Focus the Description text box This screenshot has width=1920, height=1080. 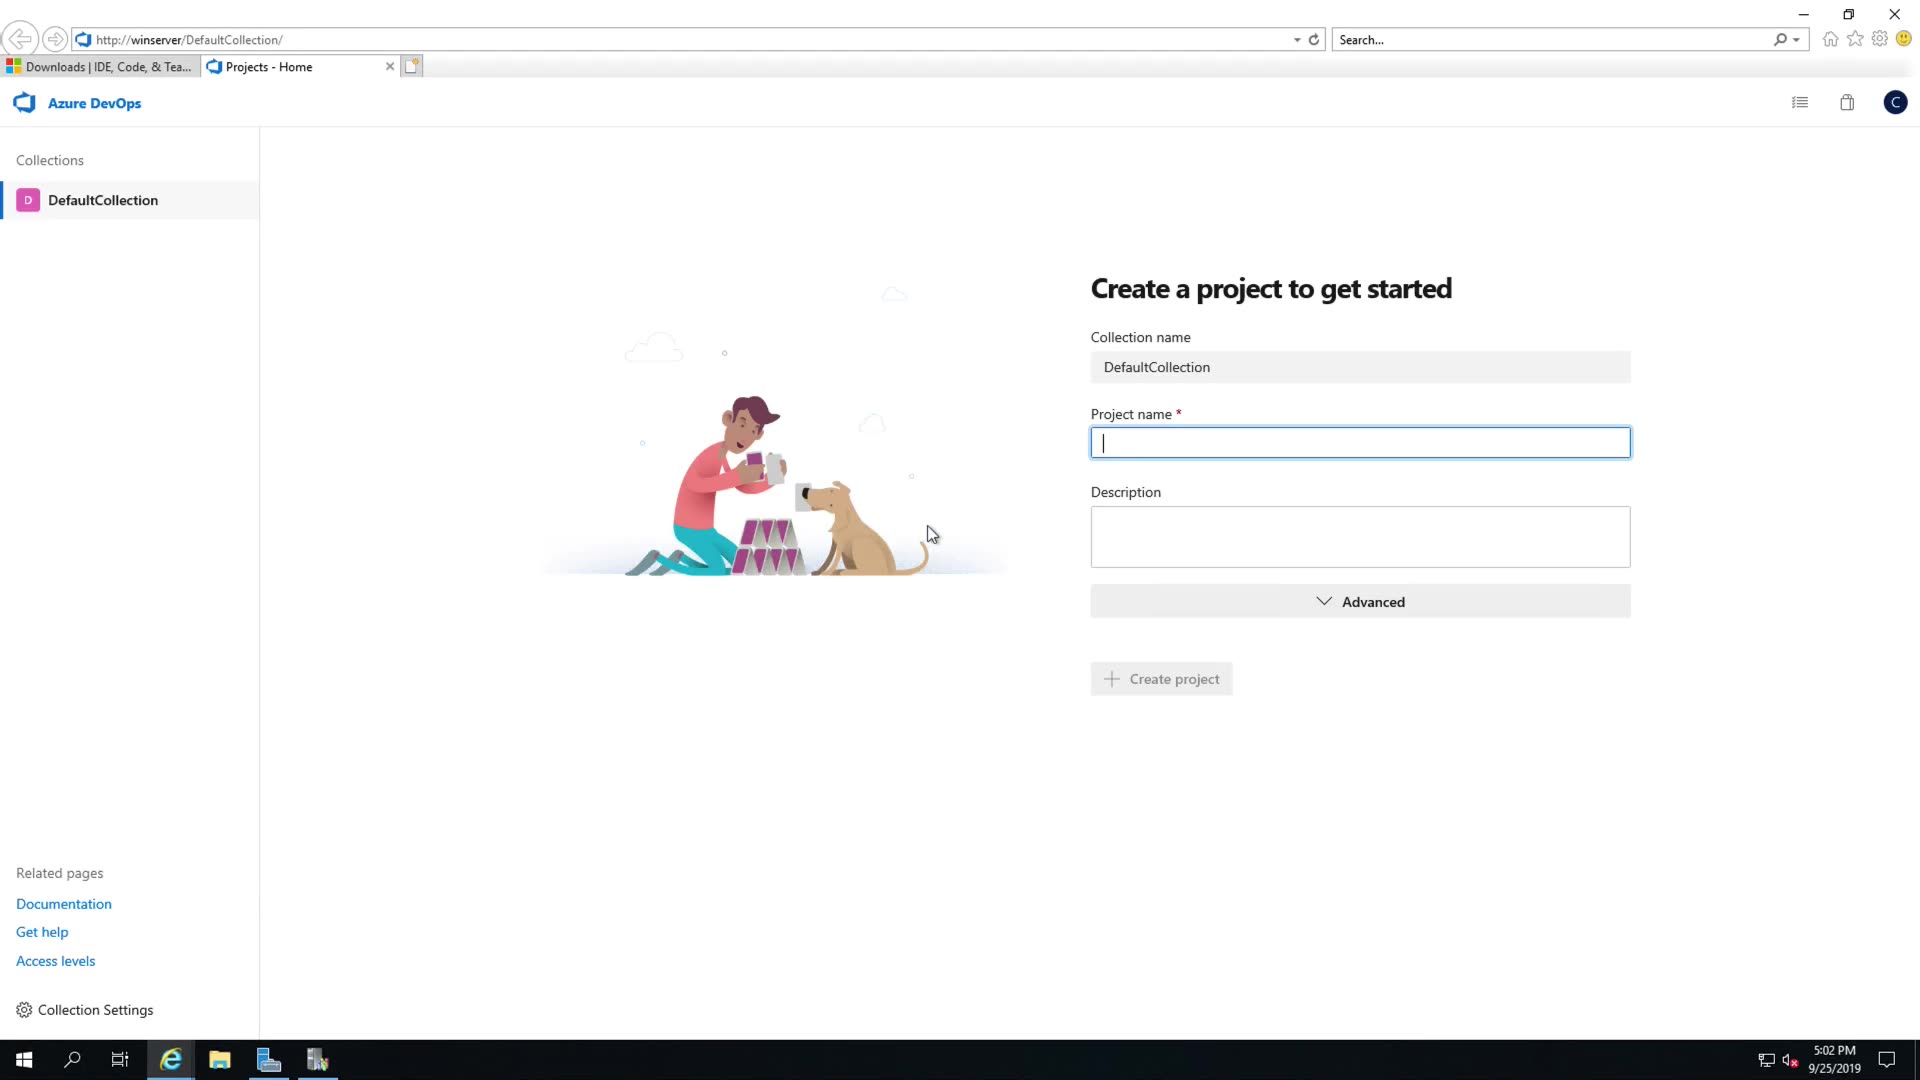pos(1360,537)
